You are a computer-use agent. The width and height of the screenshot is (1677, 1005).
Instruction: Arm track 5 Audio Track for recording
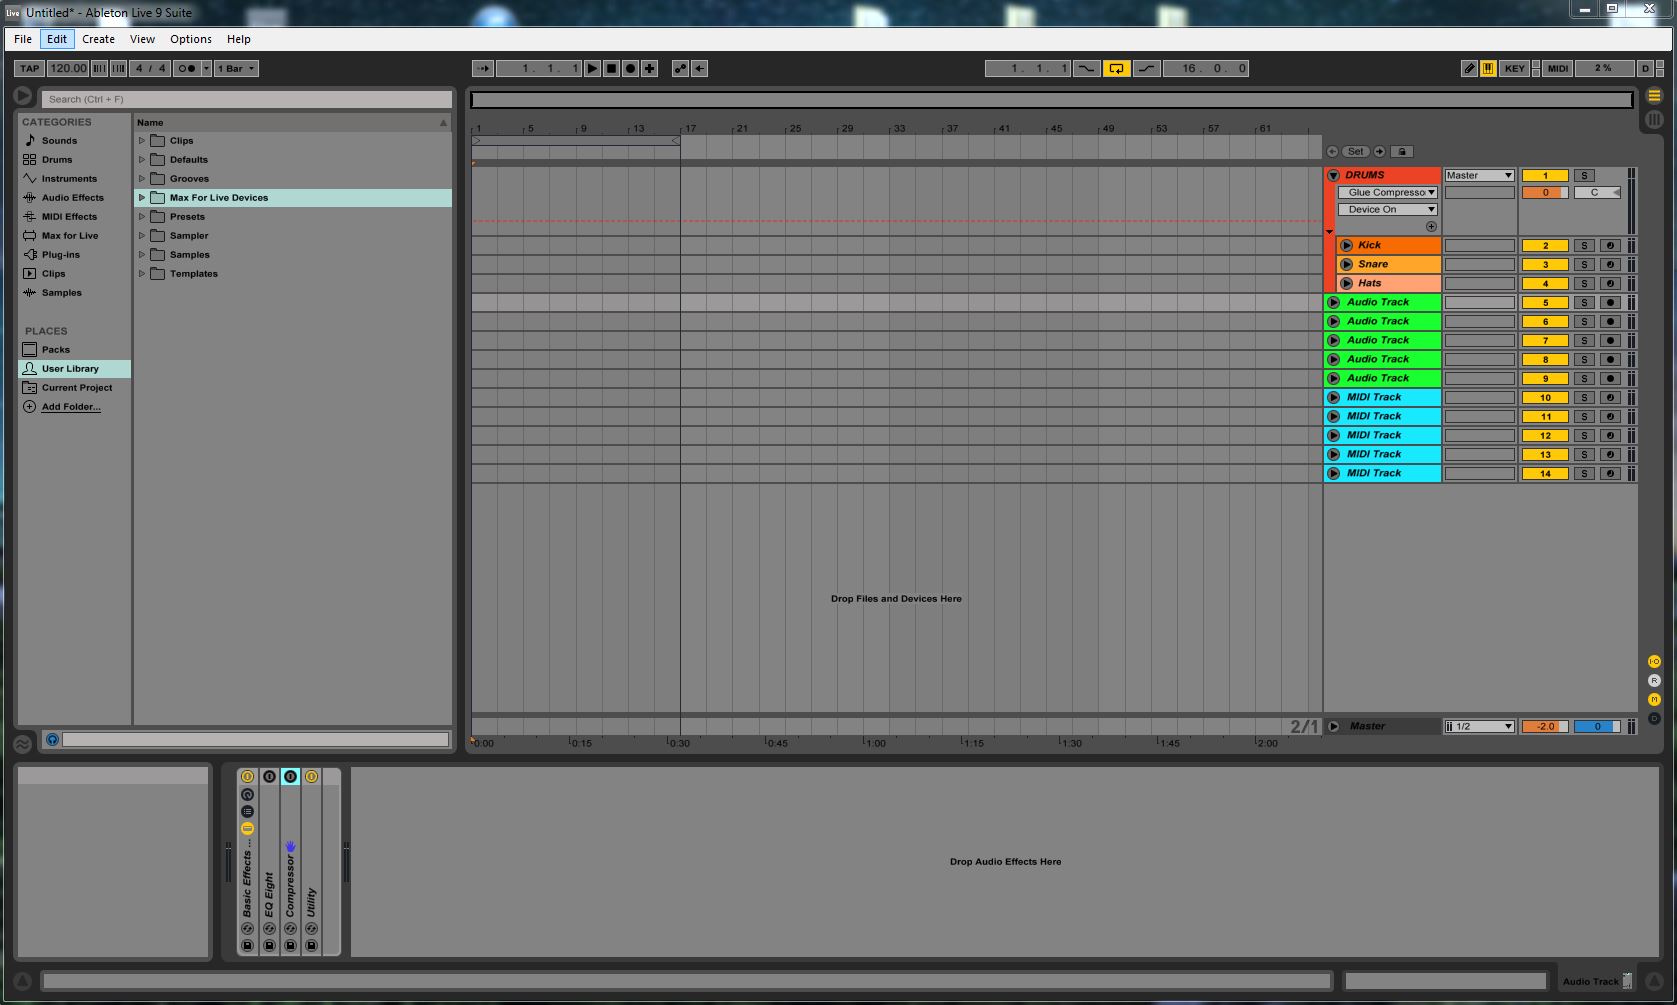click(1610, 303)
